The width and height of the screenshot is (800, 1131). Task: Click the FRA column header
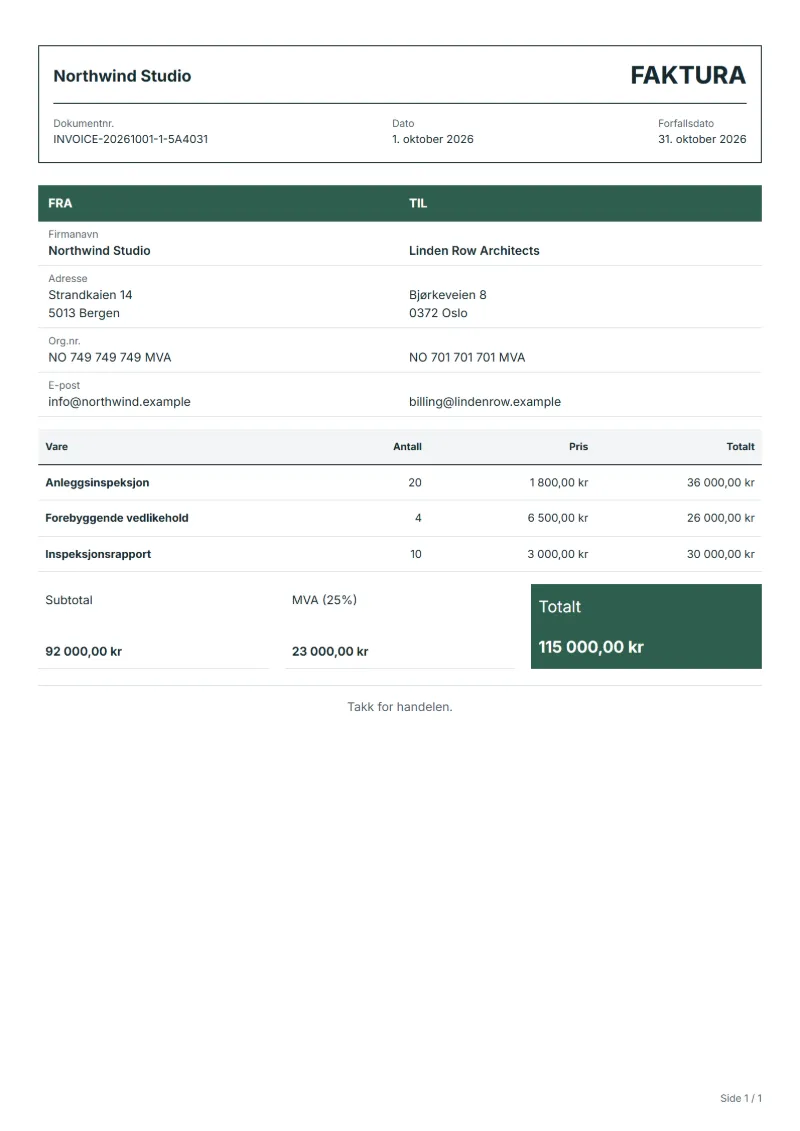(x=60, y=203)
